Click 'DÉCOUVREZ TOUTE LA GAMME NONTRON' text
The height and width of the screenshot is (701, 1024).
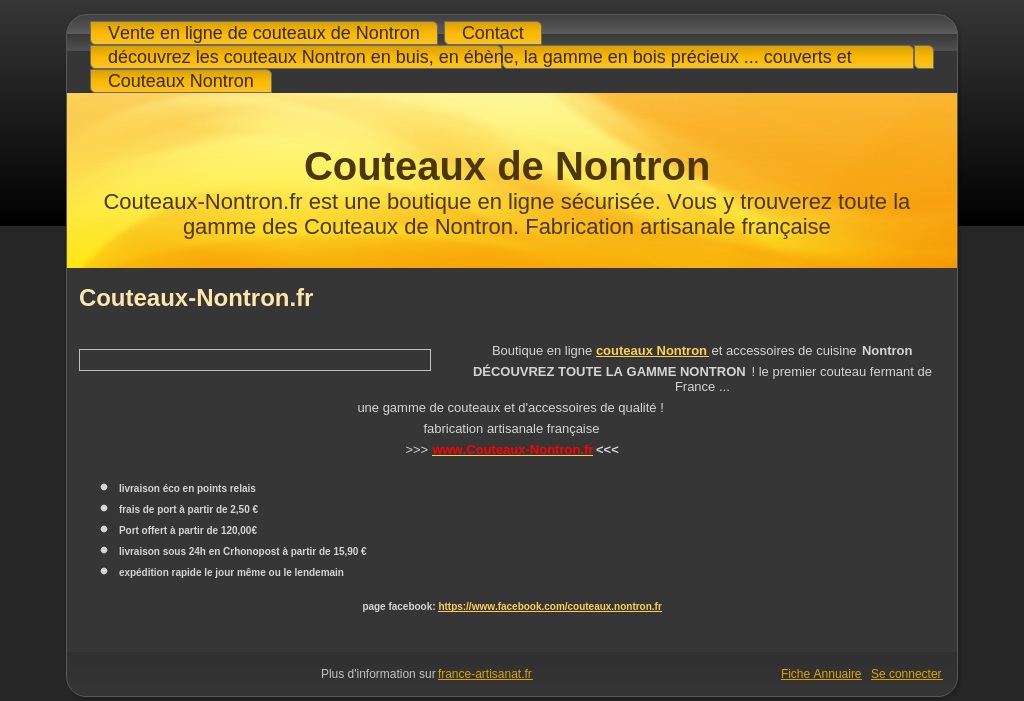coord(609,372)
